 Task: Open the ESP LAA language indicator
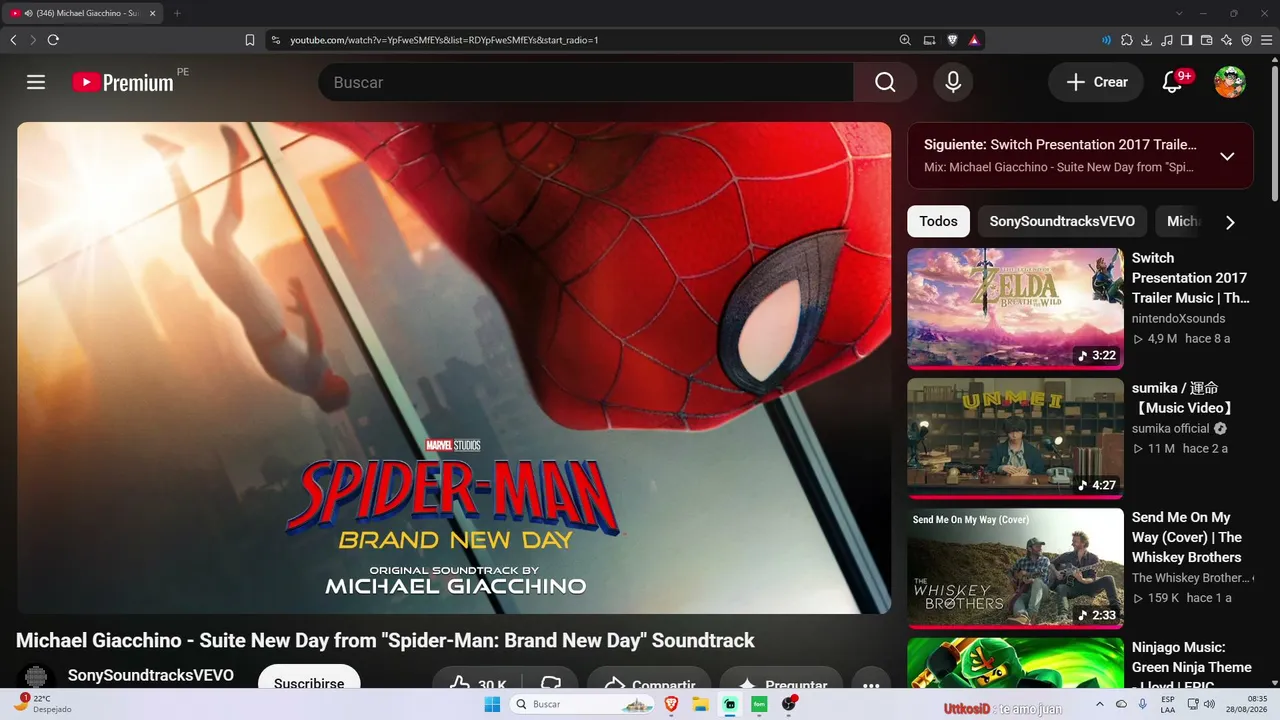[1168, 704]
